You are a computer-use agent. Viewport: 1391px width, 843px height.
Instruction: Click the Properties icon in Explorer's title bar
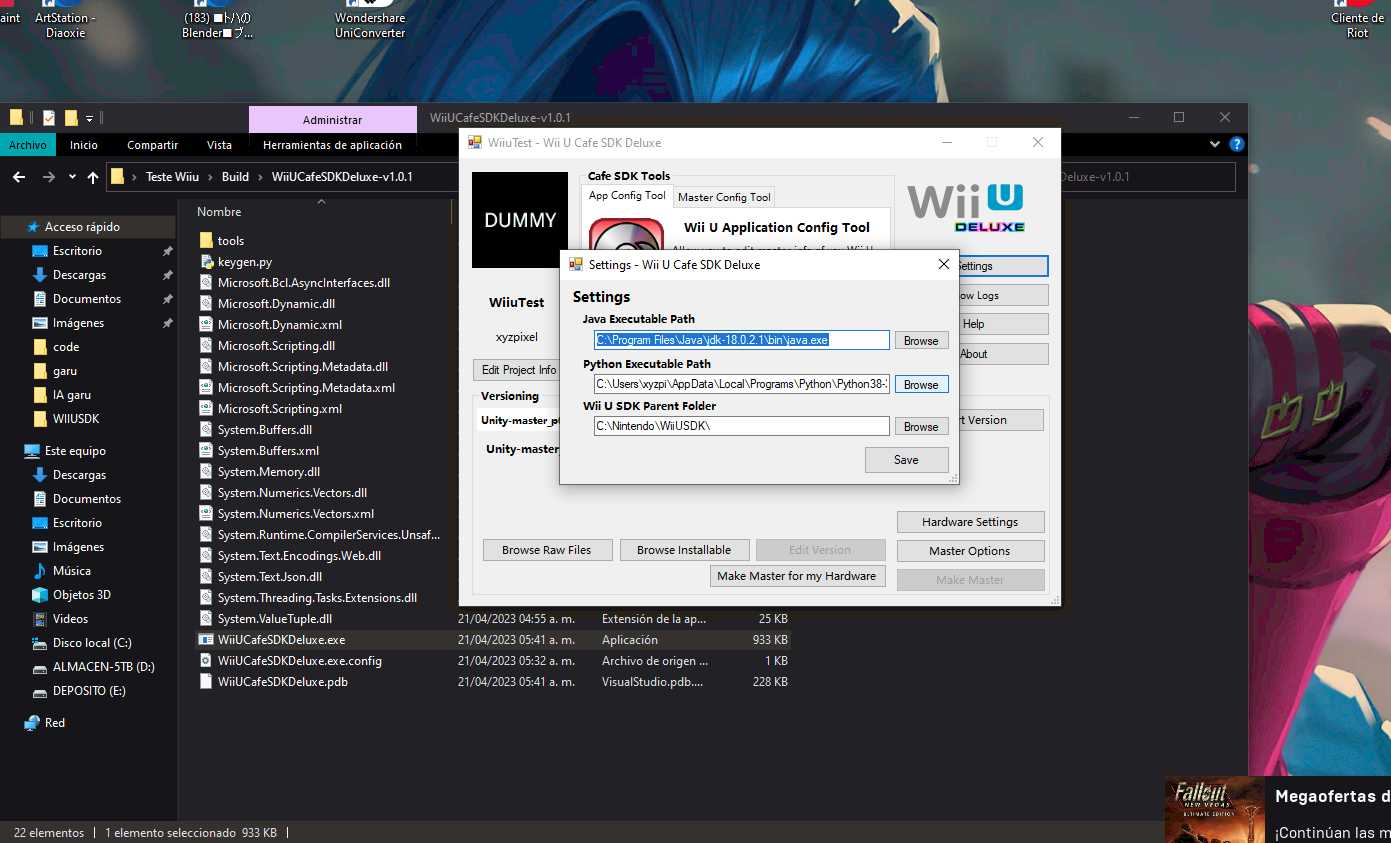[x=49, y=118]
